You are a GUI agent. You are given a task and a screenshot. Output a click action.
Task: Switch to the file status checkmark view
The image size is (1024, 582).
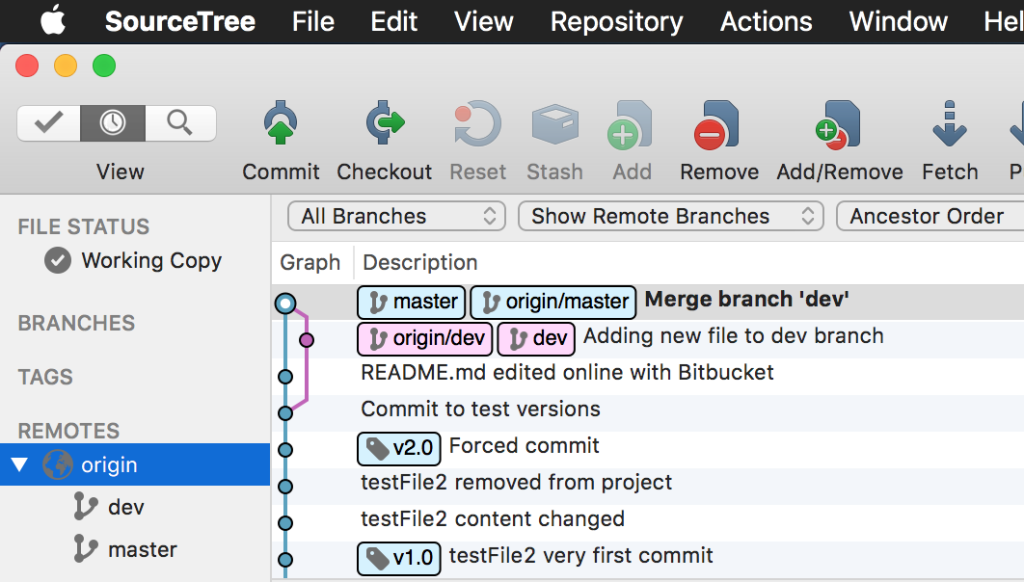(x=48, y=123)
